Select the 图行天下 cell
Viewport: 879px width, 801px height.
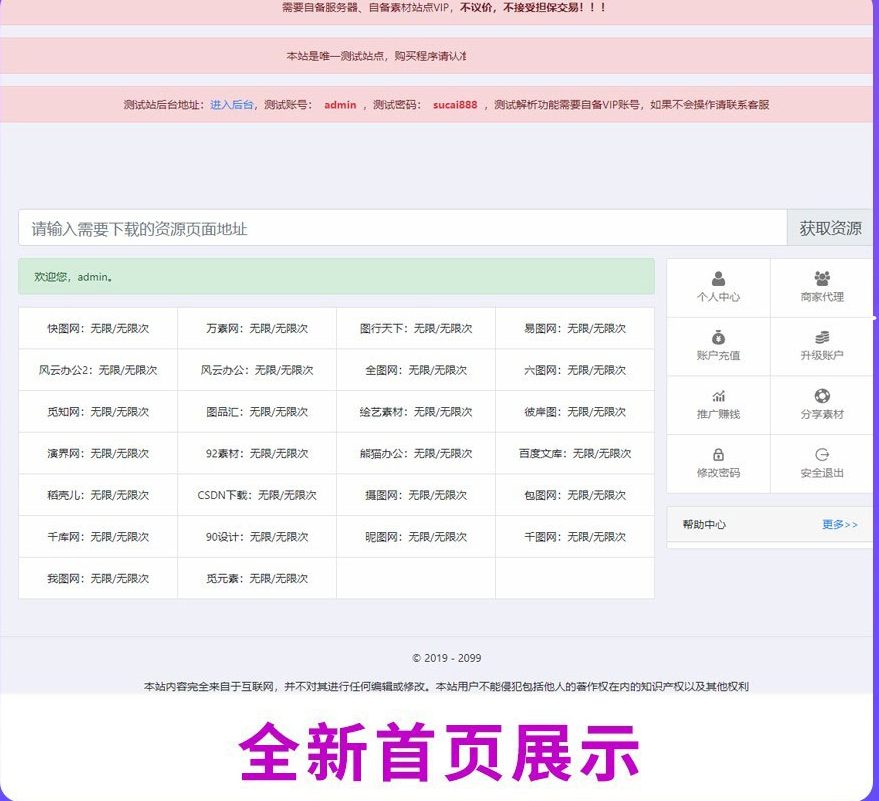[x=416, y=328]
